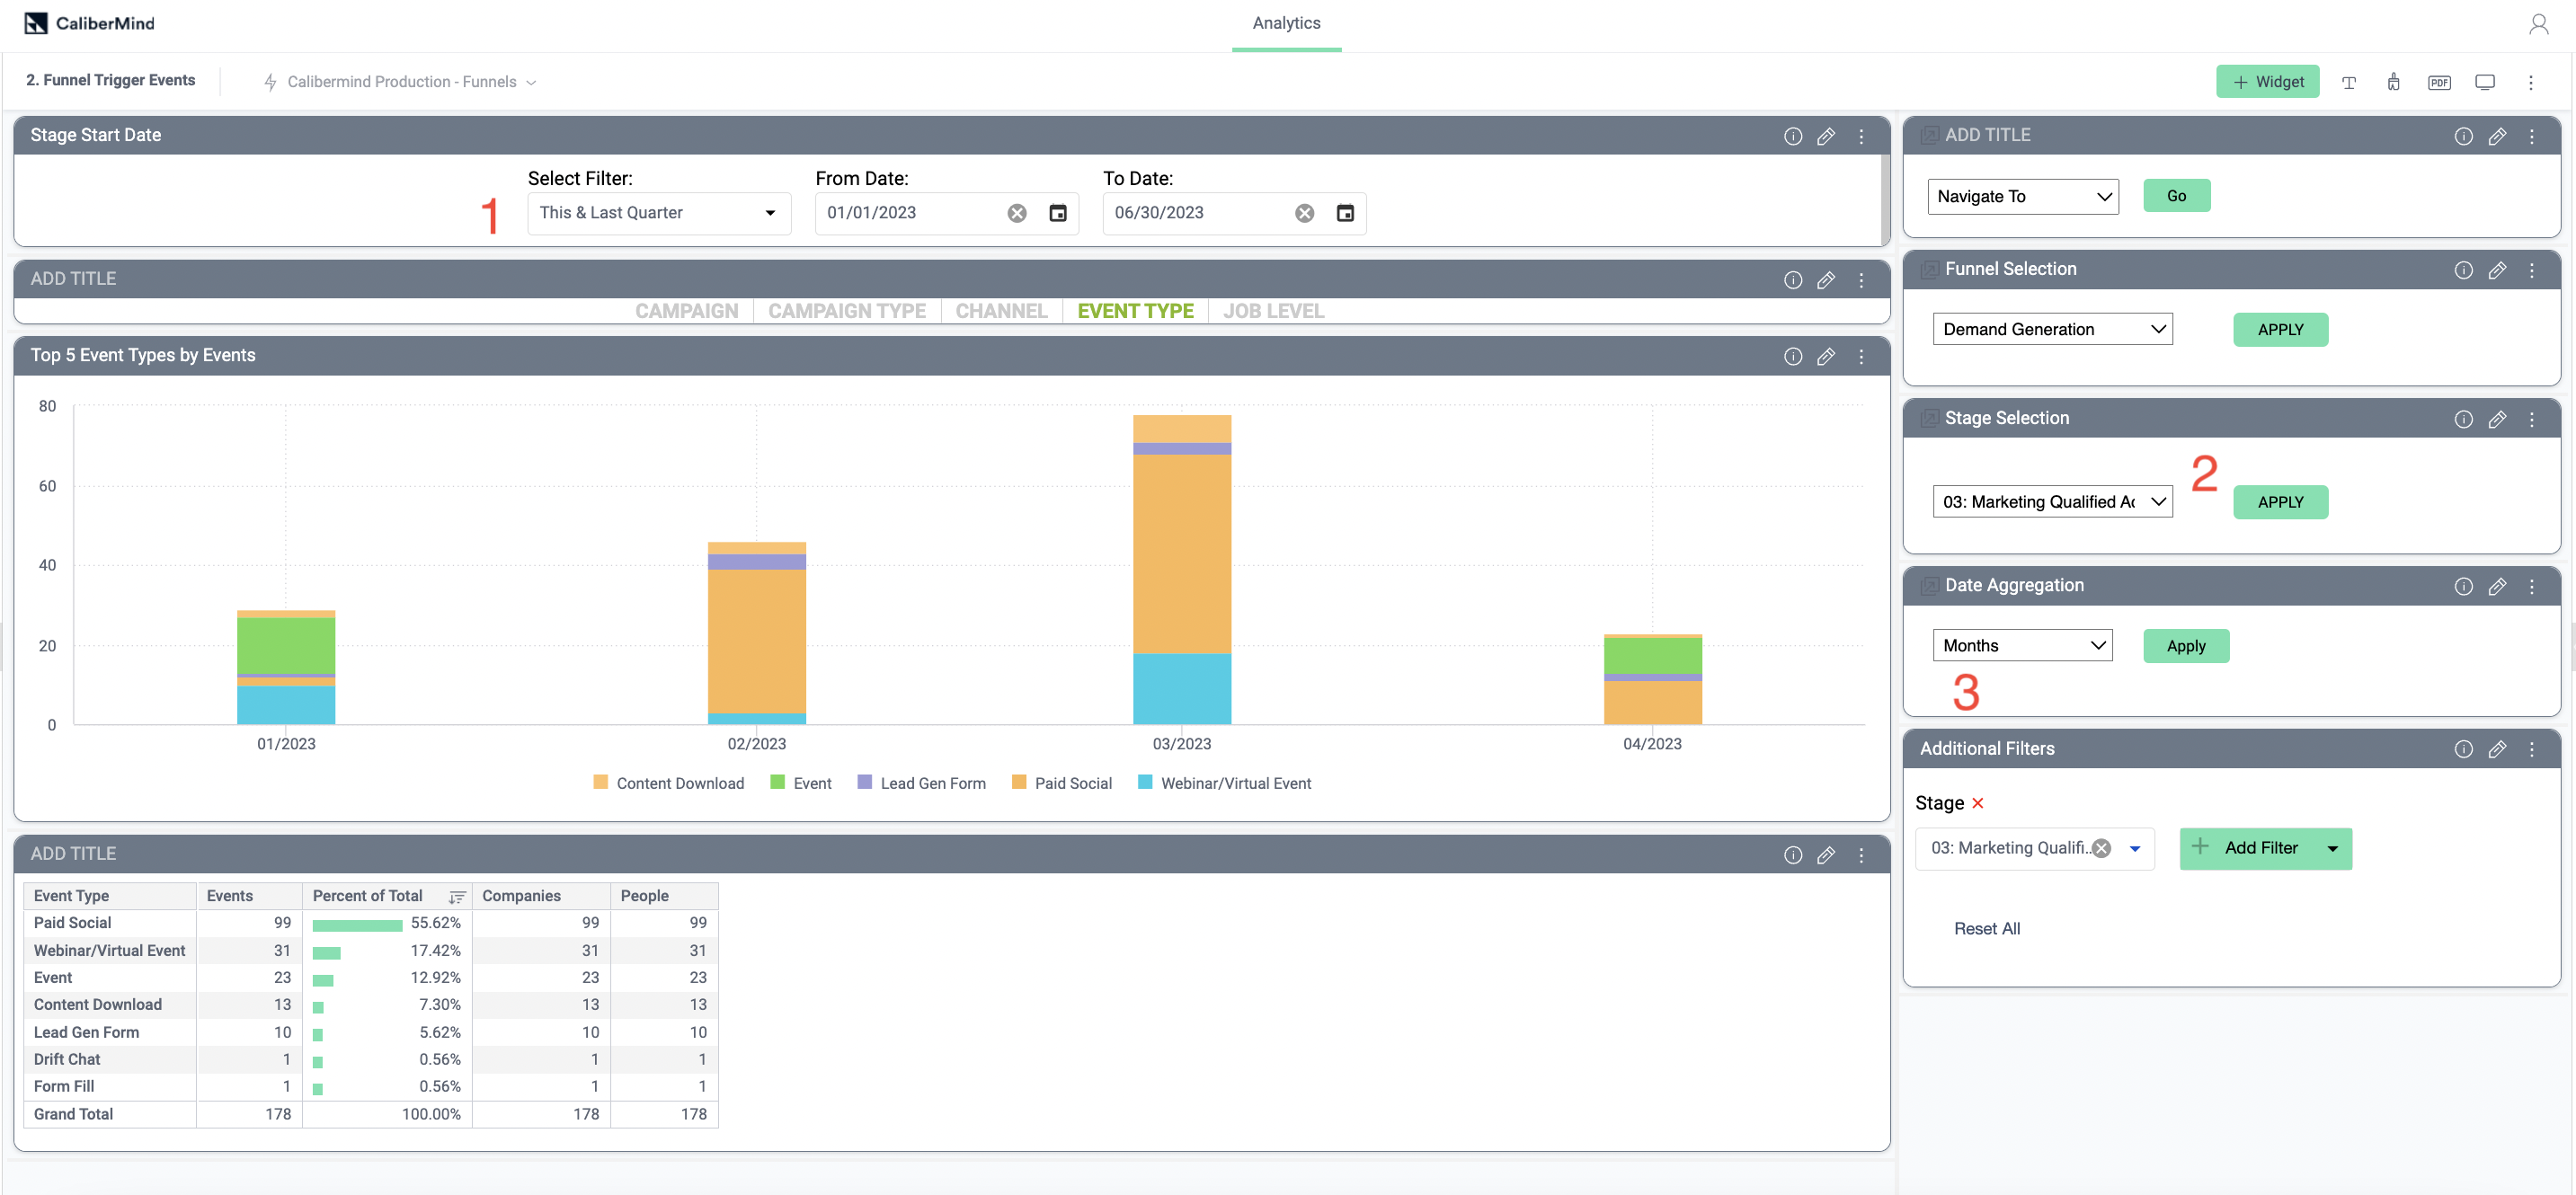The width and height of the screenshot is (2576, 1195).
Task: Click the clear X button on From Date field
Action: 1018,212
